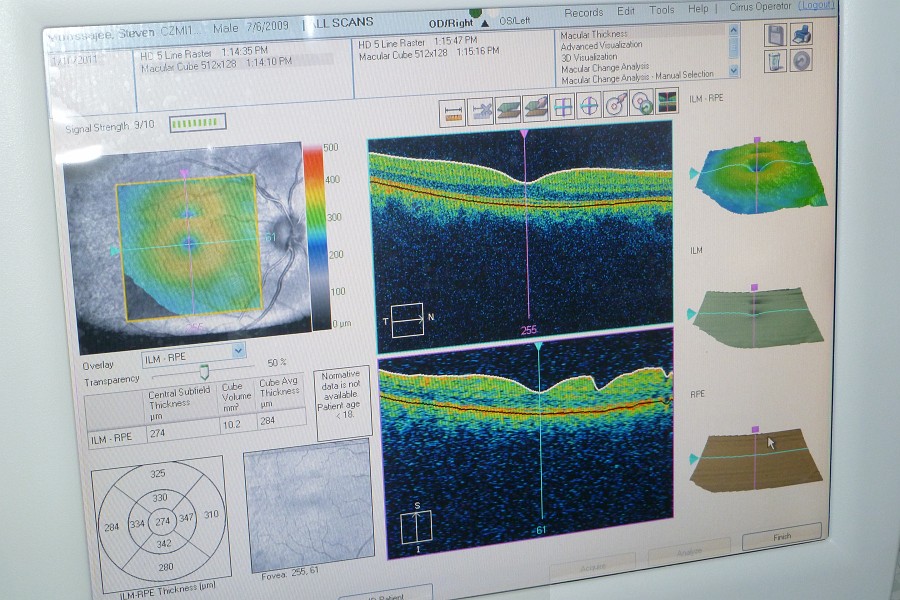The height and width of the screenshot is (600, 900).
Task: Open the Tools menu
Action: (x=662, y=10)
